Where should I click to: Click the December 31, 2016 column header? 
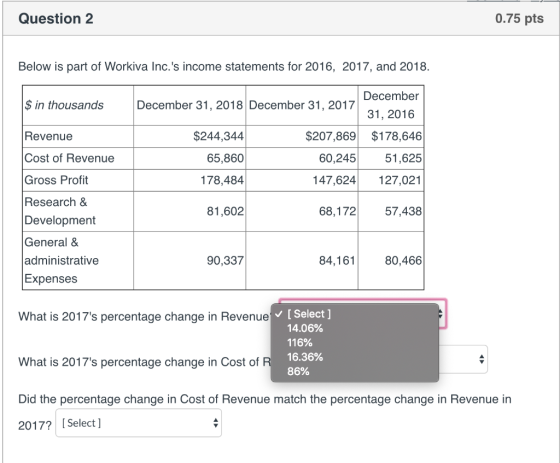coord(391,105)
